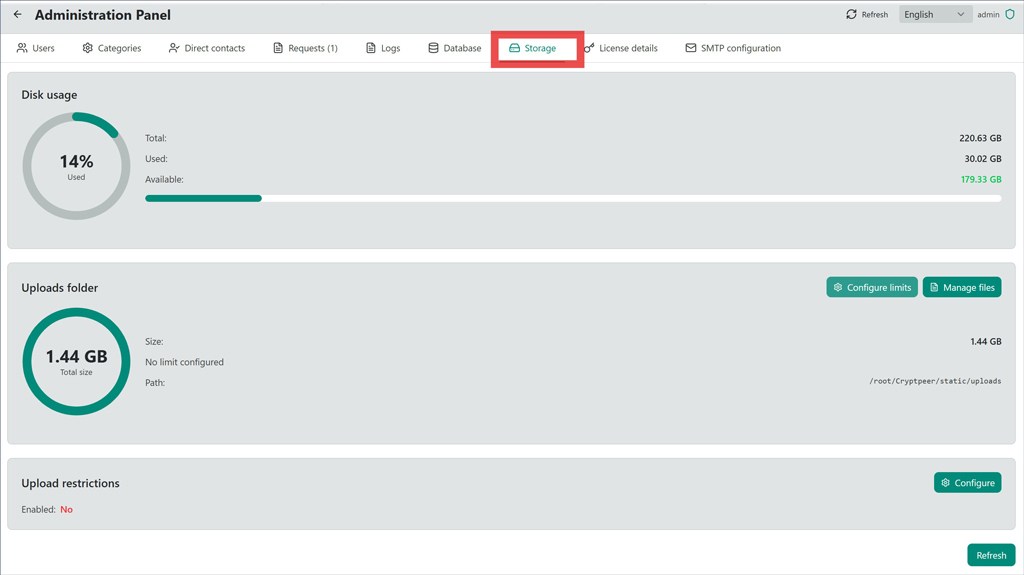Image resolution: width=1024 pixels, height=575 pixels.
Task: Click the admin username label
Action: point(988,14)
